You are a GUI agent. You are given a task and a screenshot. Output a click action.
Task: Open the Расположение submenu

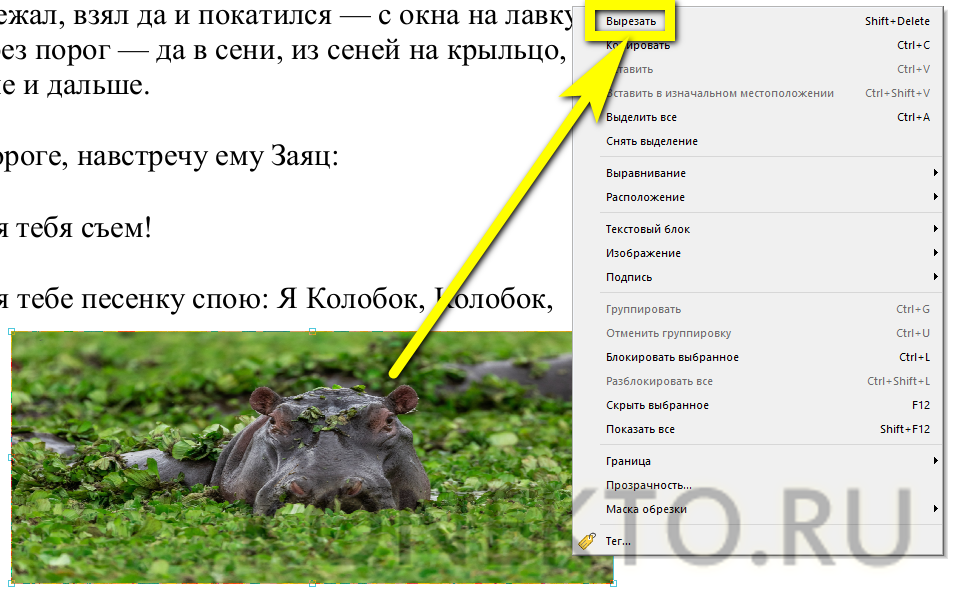[645, 197]
